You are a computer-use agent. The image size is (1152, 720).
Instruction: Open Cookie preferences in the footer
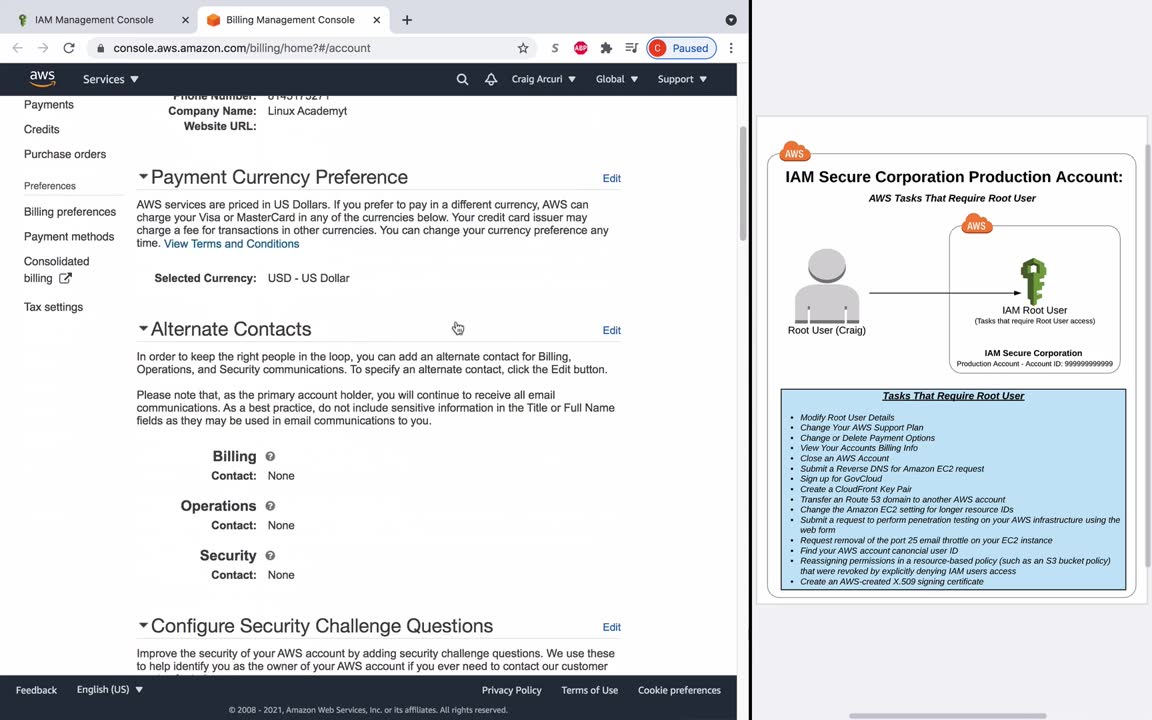679,691
